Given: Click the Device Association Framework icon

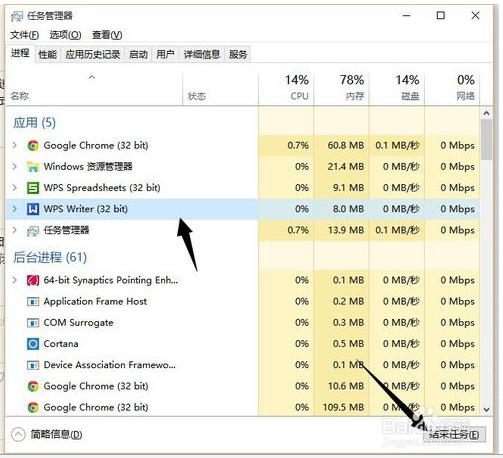Looking at the screenshot, I should tap(33, 365).
